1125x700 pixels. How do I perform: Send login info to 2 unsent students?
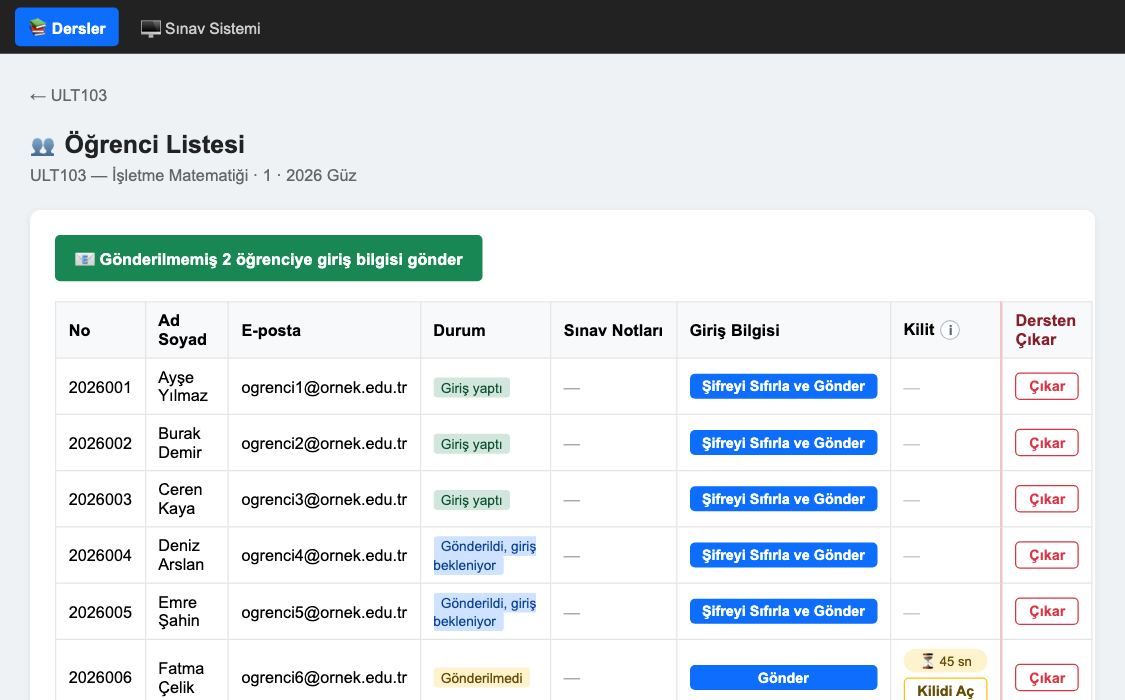(268, 258)
